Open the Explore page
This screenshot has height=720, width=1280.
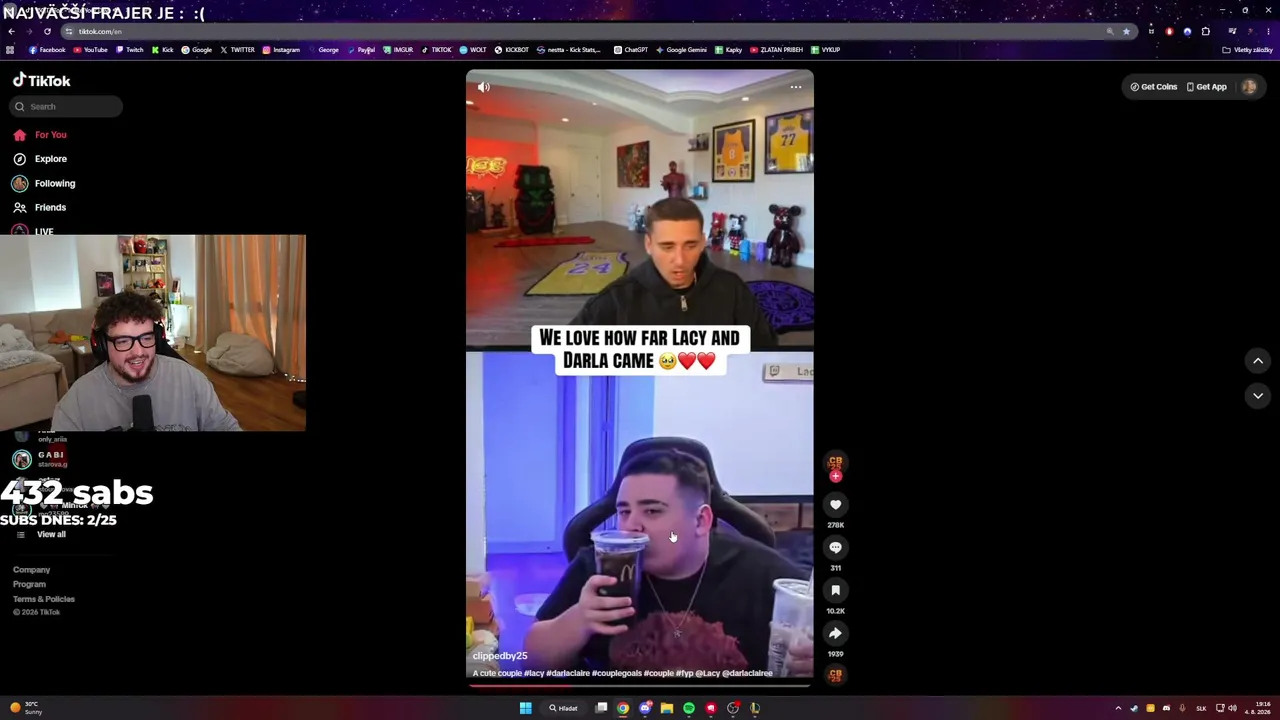pos(40,159)
